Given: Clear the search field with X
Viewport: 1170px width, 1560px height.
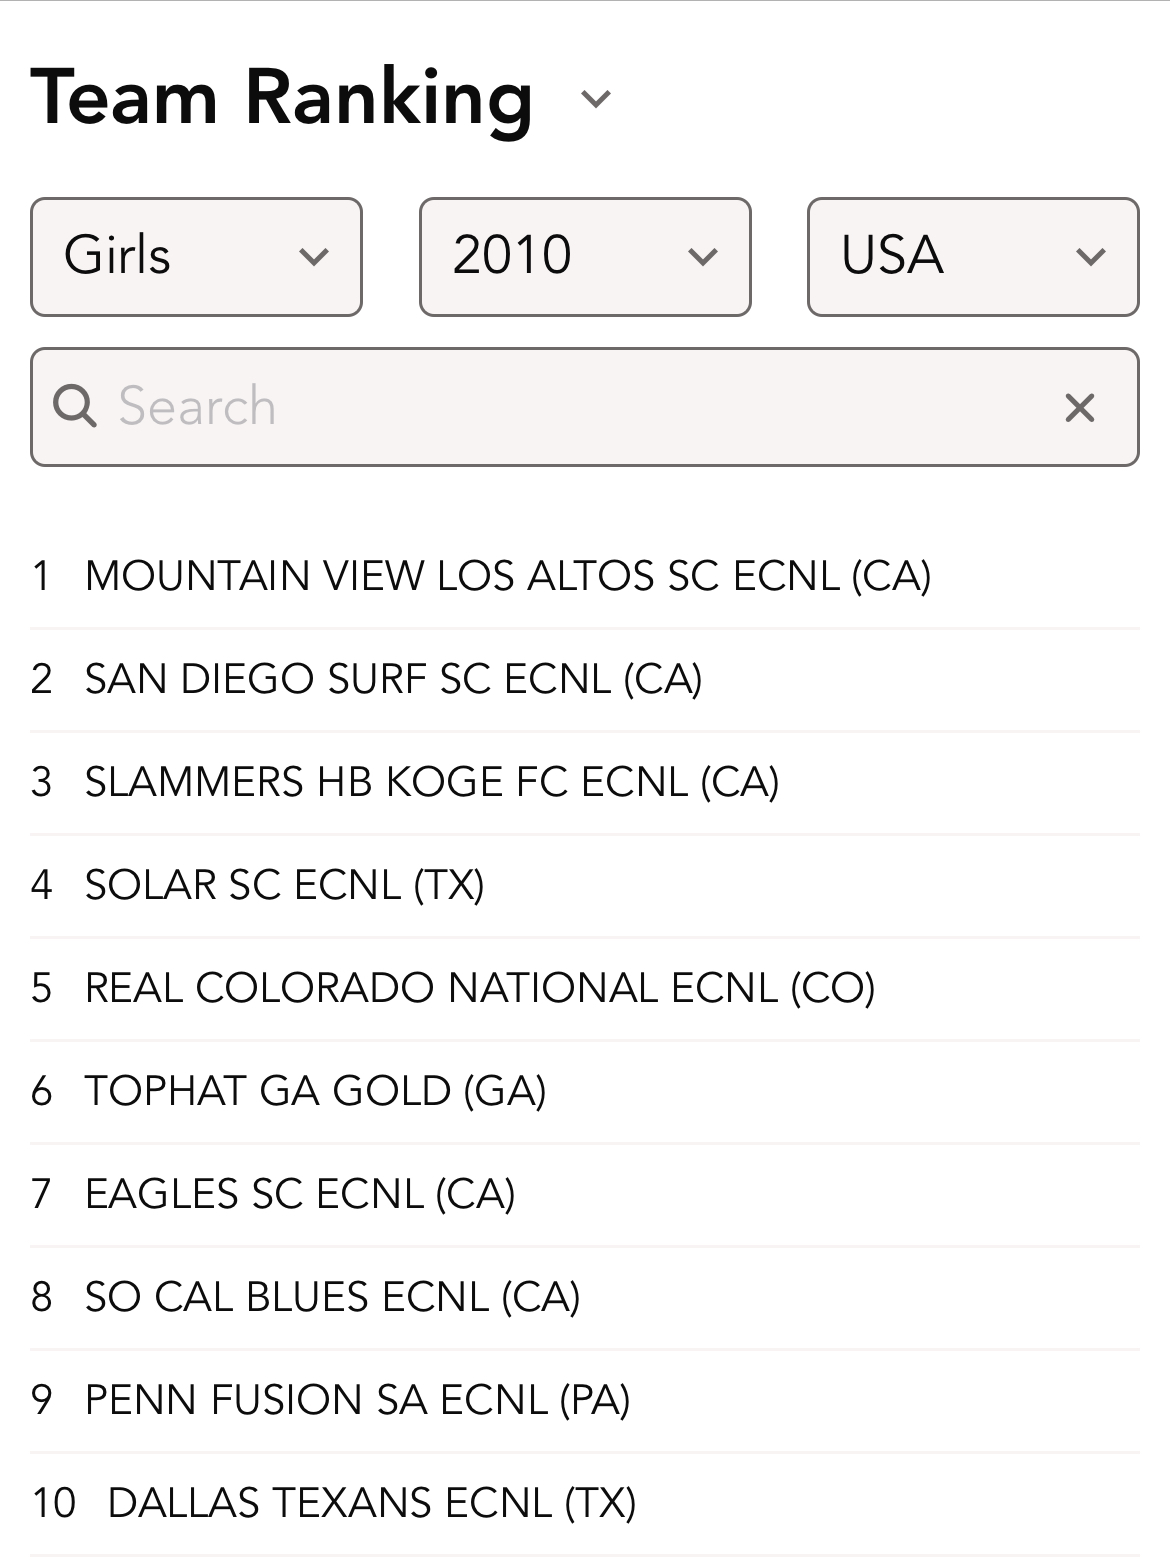Looking at the screenshot, I should coord(1080,407).
